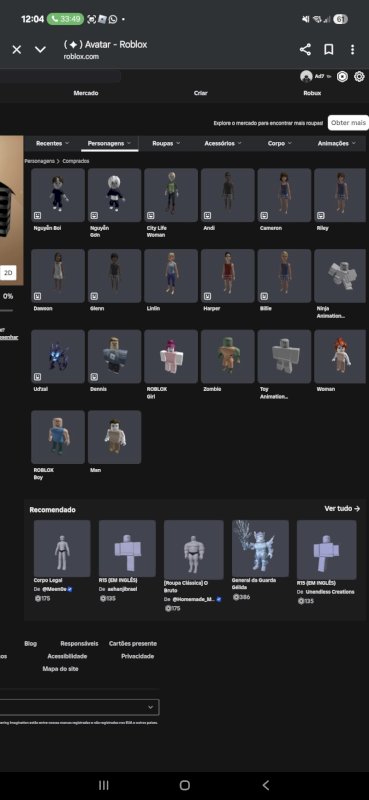Select the Glenn character thumbnail

tap(114, 276)
